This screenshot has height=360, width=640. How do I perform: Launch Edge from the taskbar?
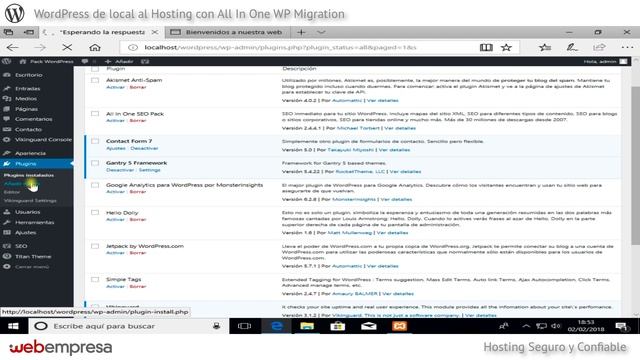point(277,326)
